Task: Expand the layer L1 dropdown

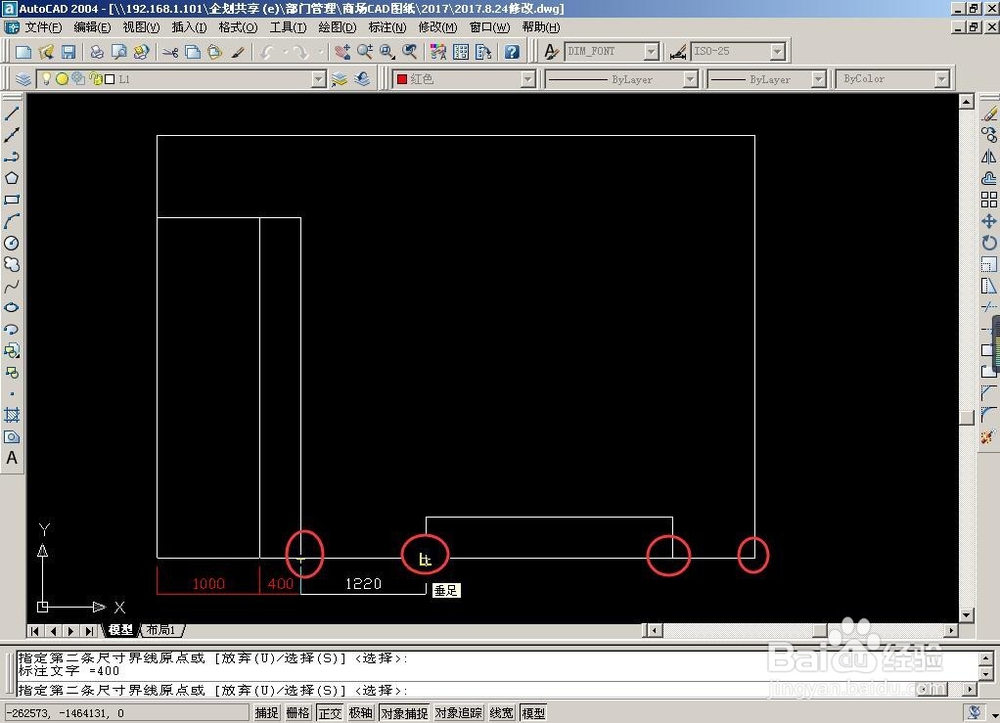Action: tap(318, 79)
